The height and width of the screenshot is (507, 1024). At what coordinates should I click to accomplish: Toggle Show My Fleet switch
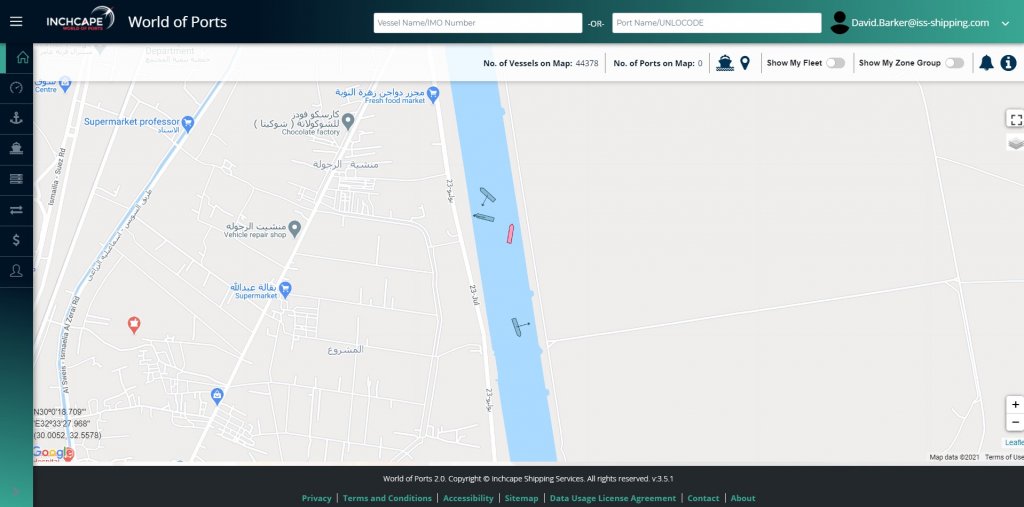(835, 63)
